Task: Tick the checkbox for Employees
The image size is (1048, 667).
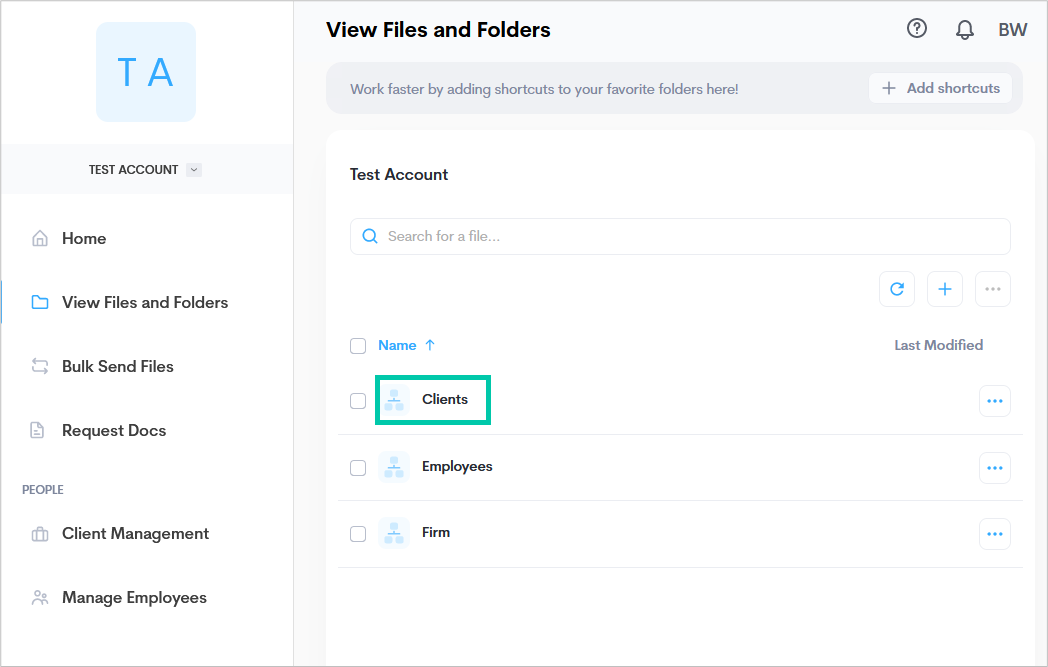Action: (358, 467)
